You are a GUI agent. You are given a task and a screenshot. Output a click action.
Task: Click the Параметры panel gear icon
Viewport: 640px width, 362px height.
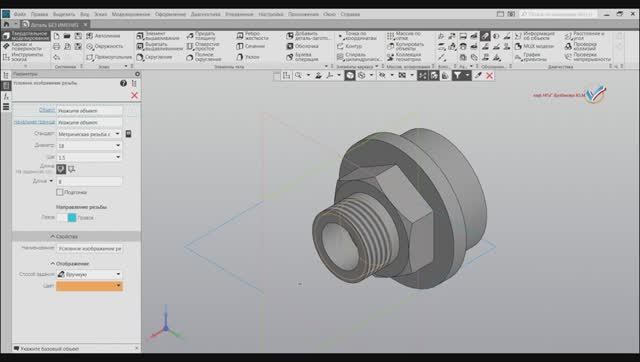click(137, 74)
